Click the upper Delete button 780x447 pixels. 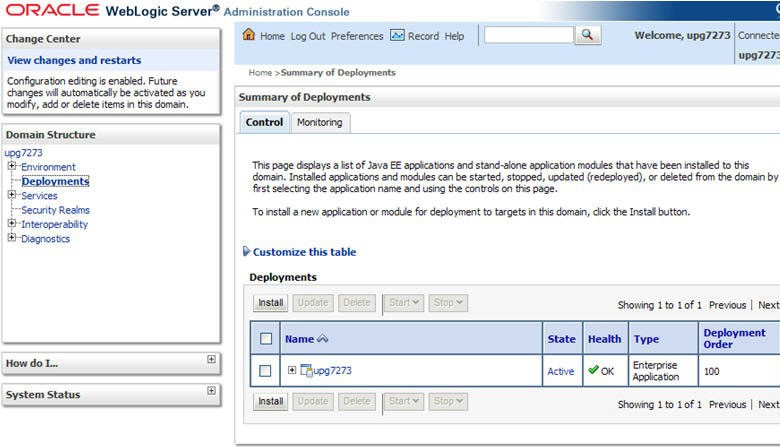point(357,303)
